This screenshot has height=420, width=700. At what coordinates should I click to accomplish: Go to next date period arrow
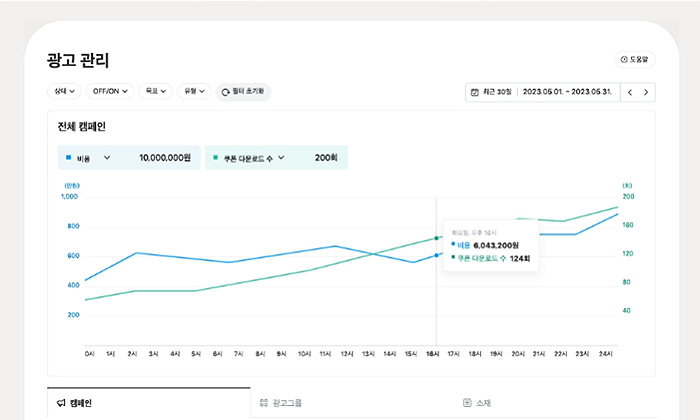tap(646, 92)
